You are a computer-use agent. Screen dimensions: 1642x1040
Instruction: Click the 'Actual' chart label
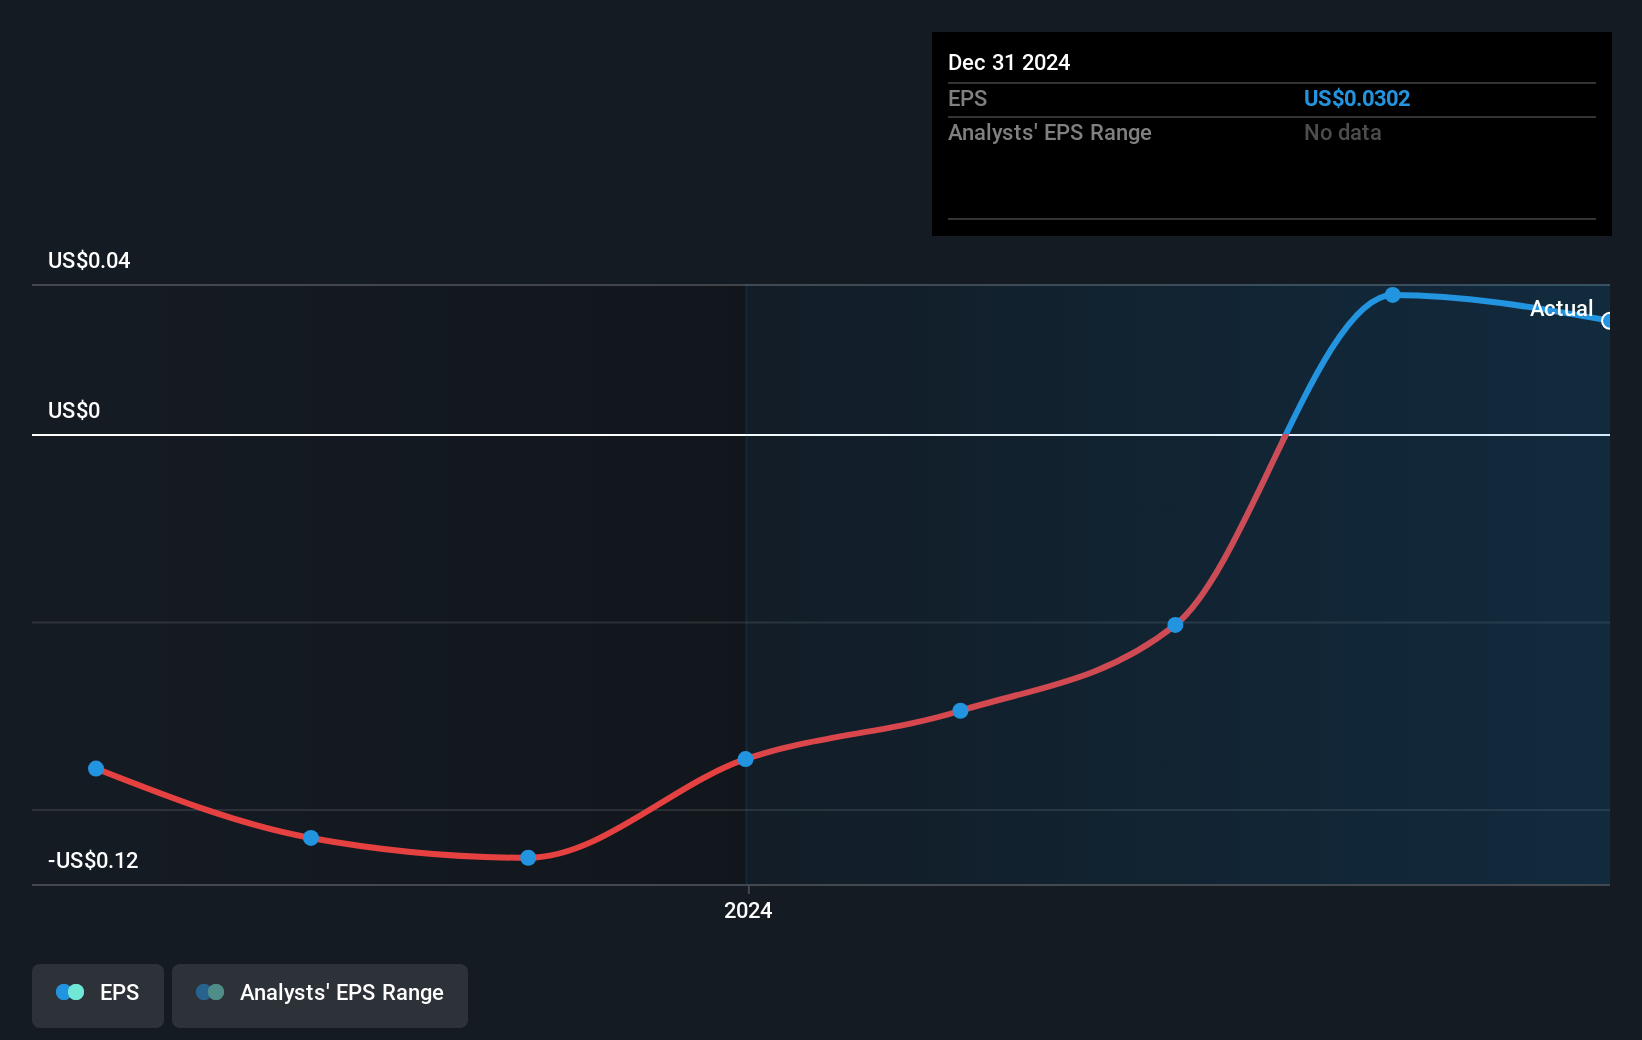tap(1561, 308)
